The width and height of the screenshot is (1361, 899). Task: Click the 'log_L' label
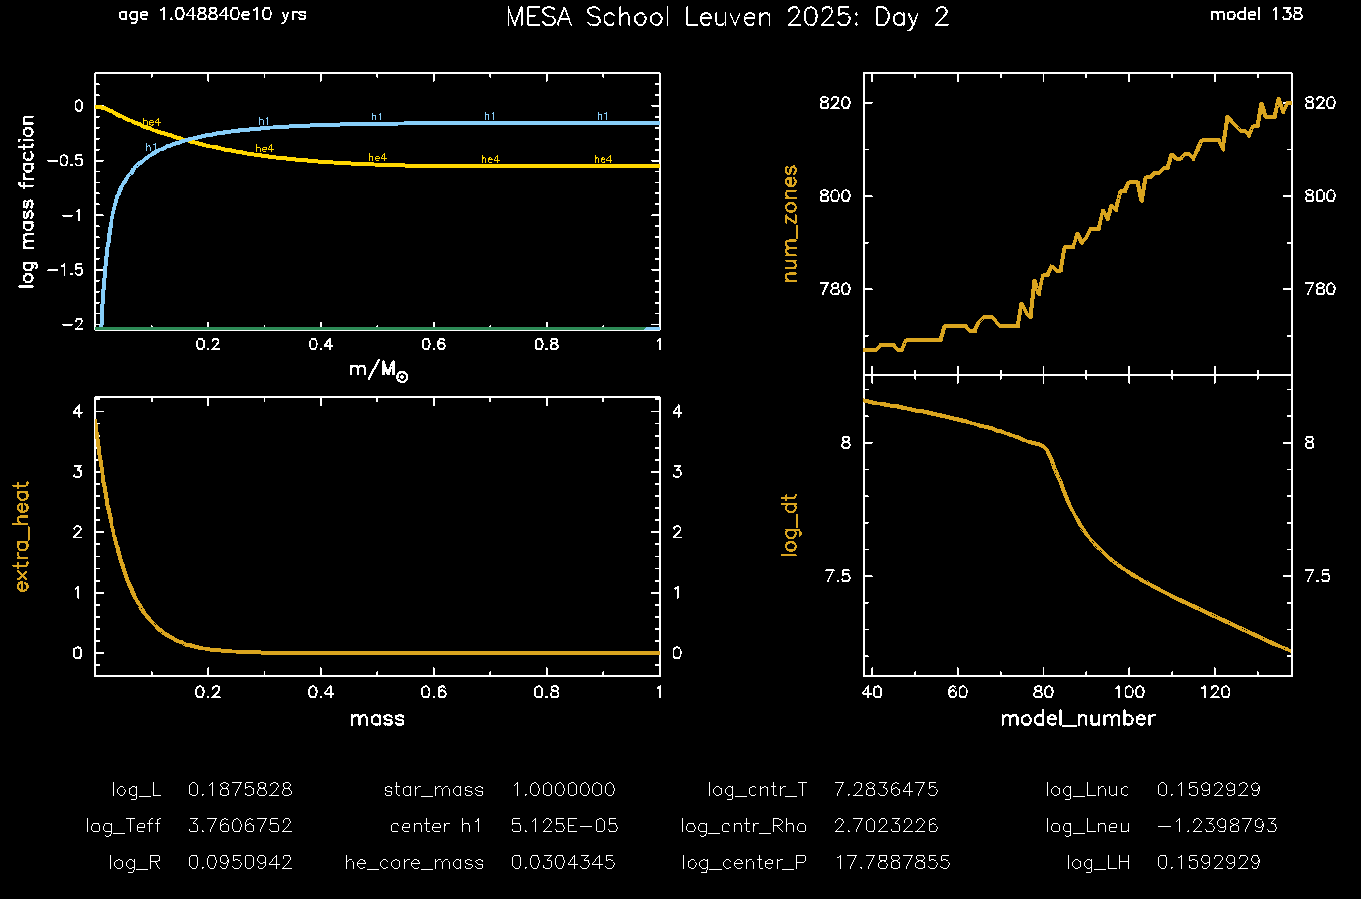pyautogui.click(x=136, y=790)
